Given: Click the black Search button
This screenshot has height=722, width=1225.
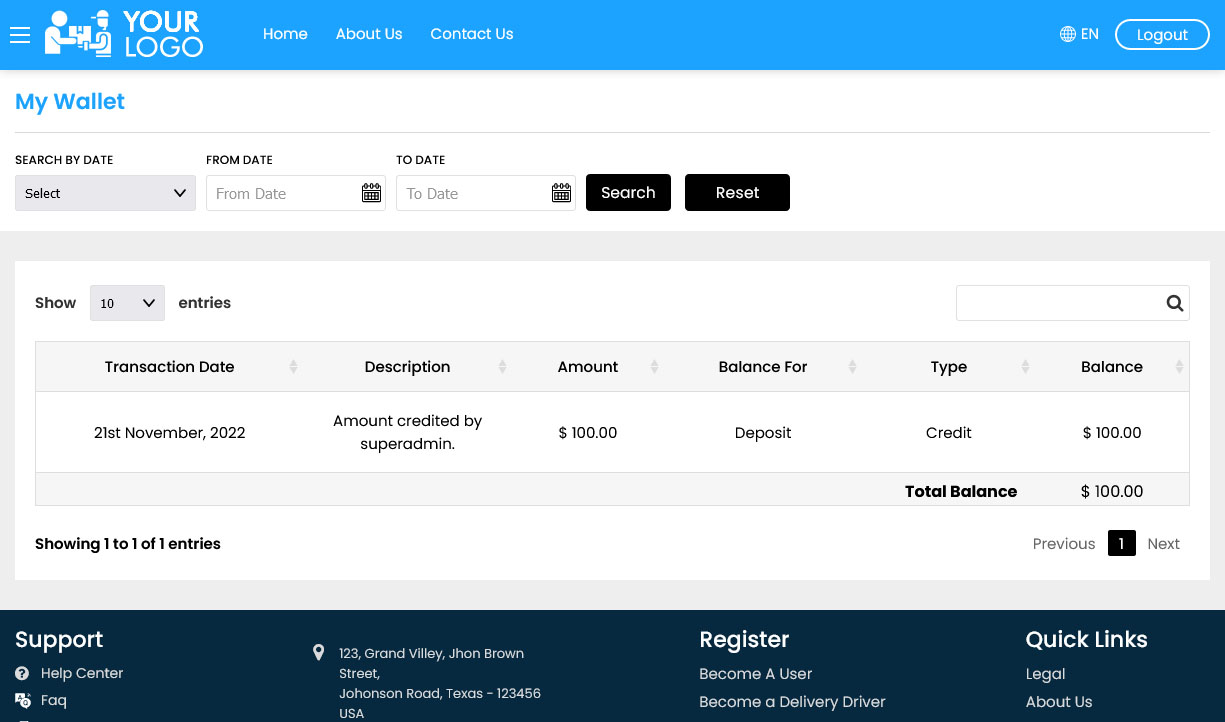Looking at the screenshot, I should tap(628, 193).
